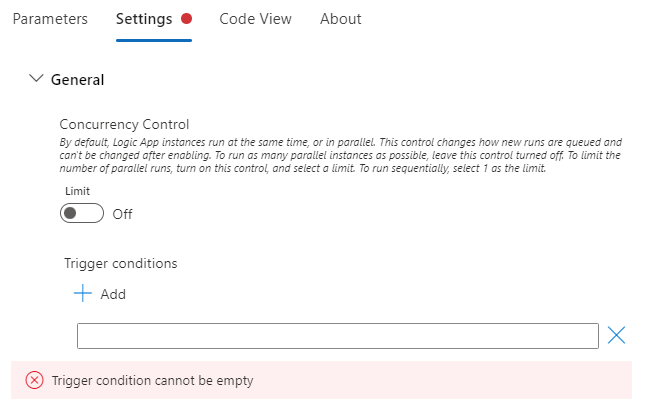Click the Trigger conditions label
This screenshot has height=409, width=654.
coord(120,263)
